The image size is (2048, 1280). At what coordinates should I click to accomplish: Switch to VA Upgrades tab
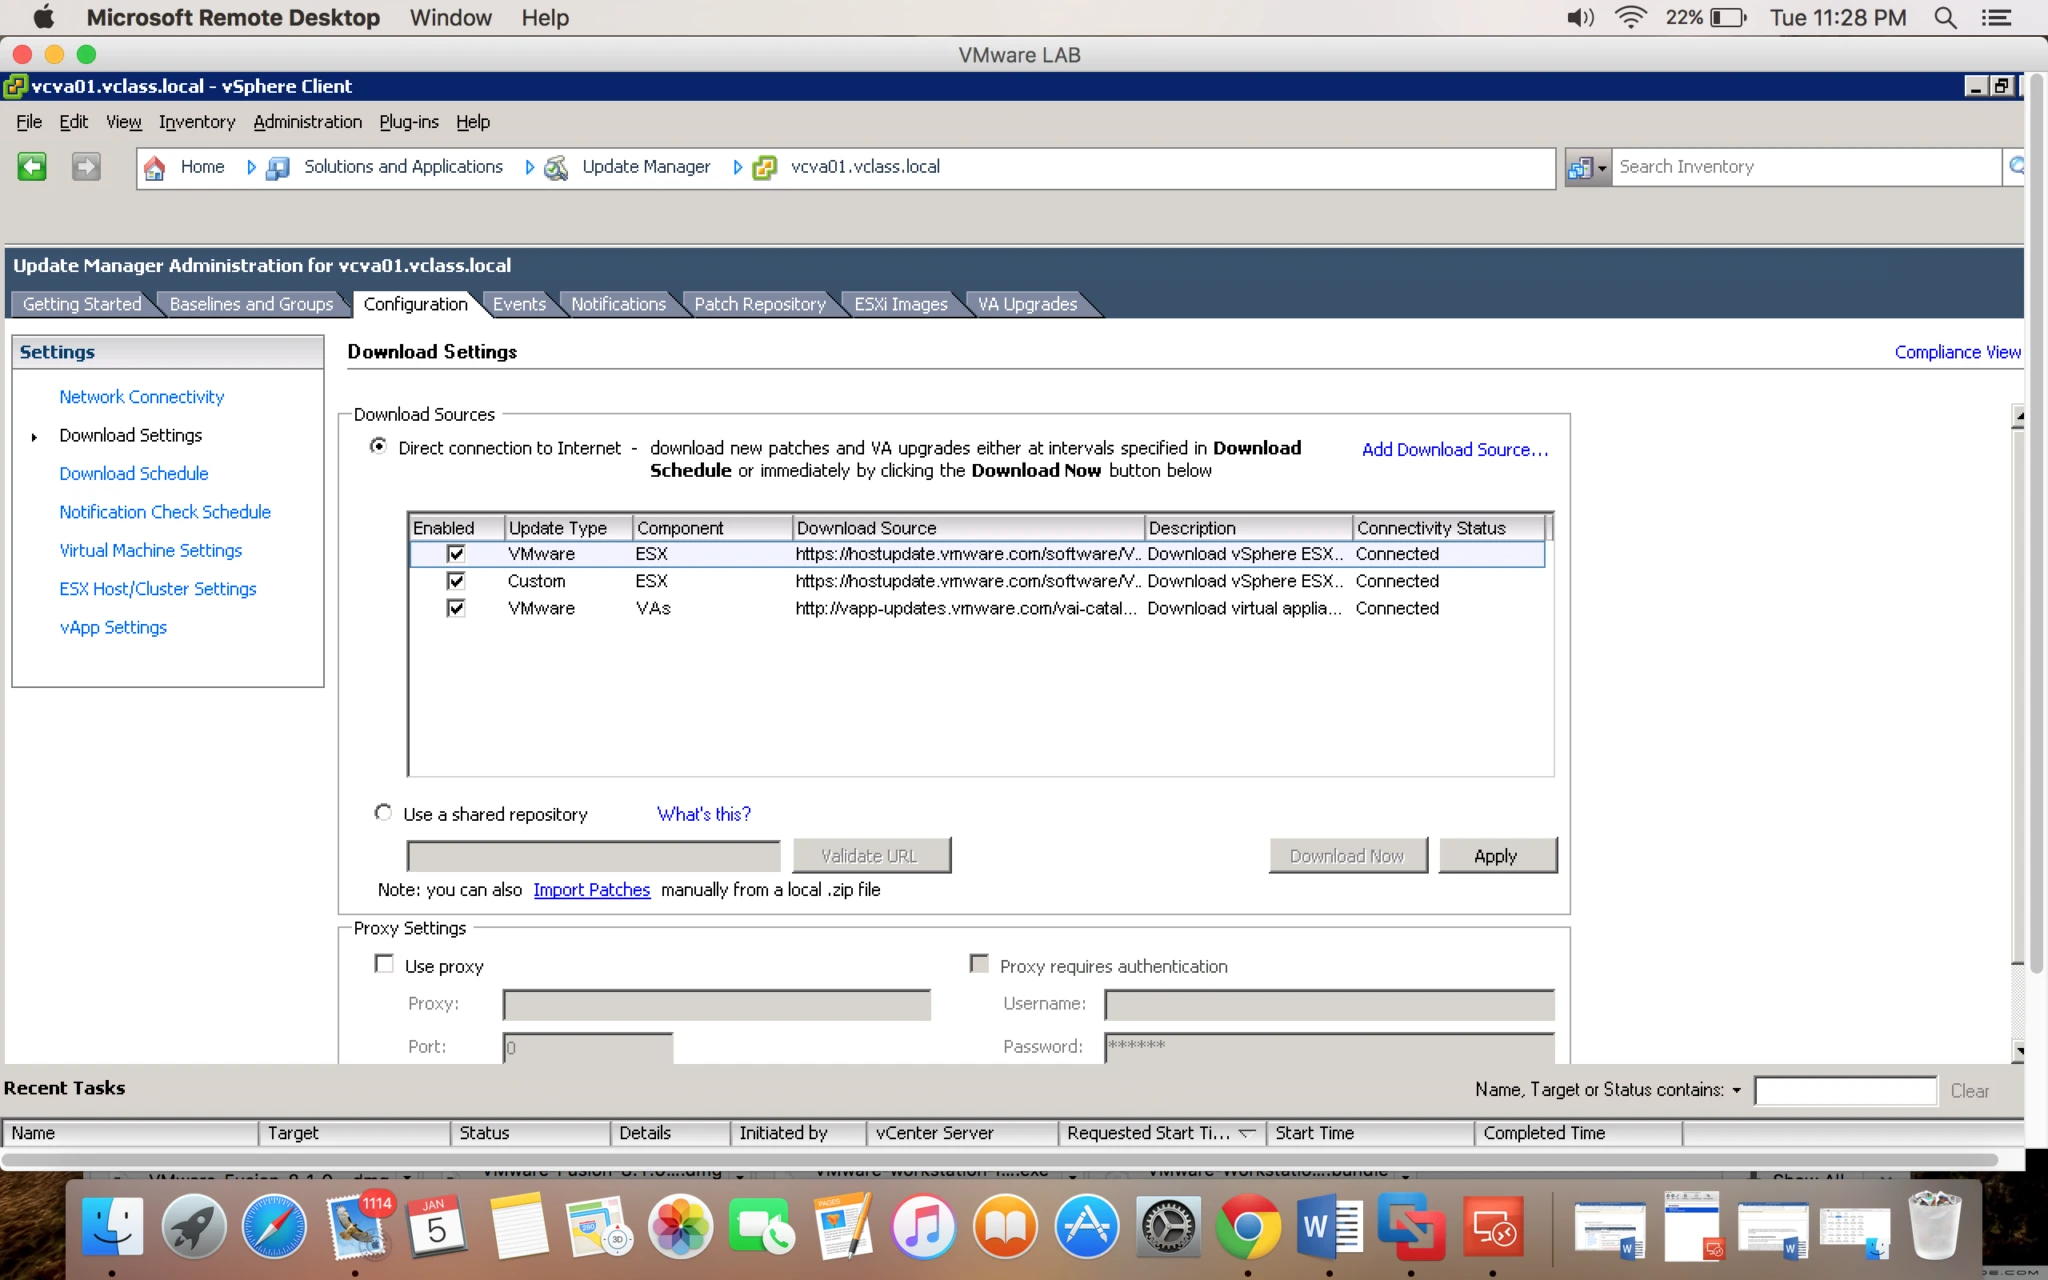pos(1027,304)
